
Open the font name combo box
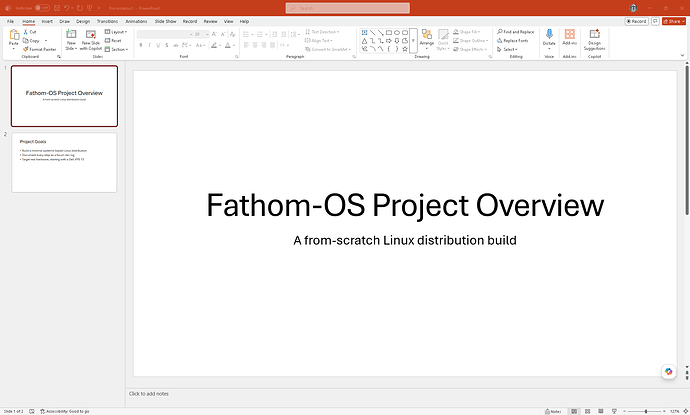coord(165,34)
